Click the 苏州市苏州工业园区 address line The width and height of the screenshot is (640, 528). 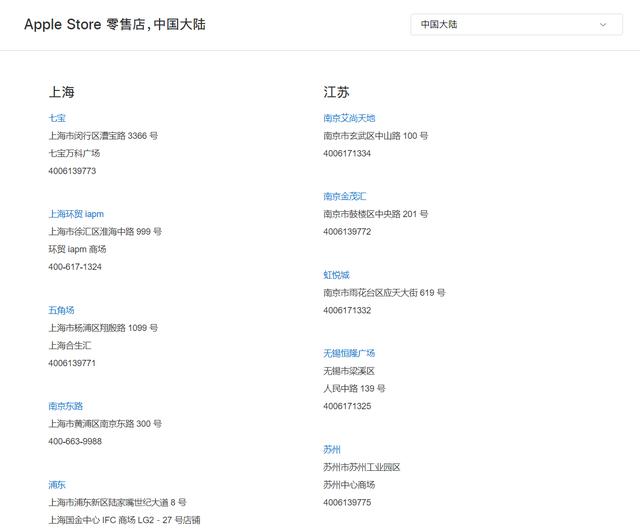click(362, 467)
